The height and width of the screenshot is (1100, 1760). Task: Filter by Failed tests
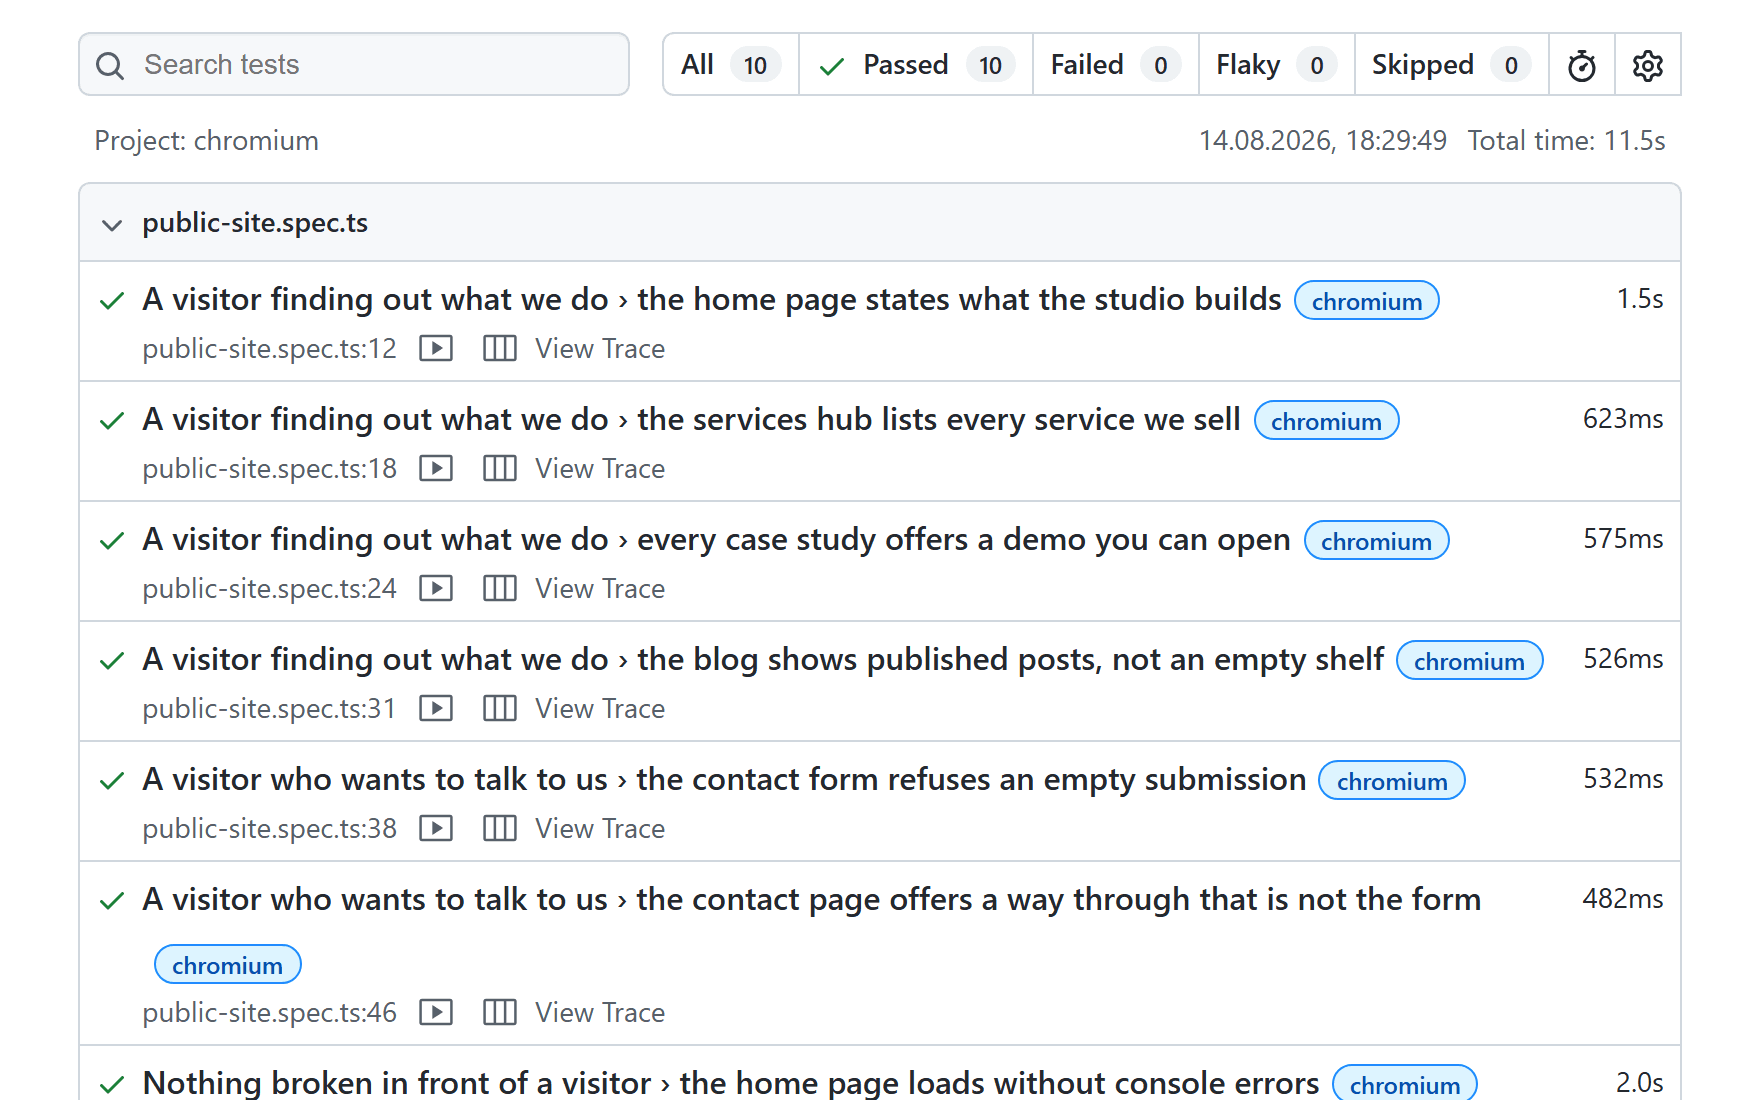coord(1116,64)
